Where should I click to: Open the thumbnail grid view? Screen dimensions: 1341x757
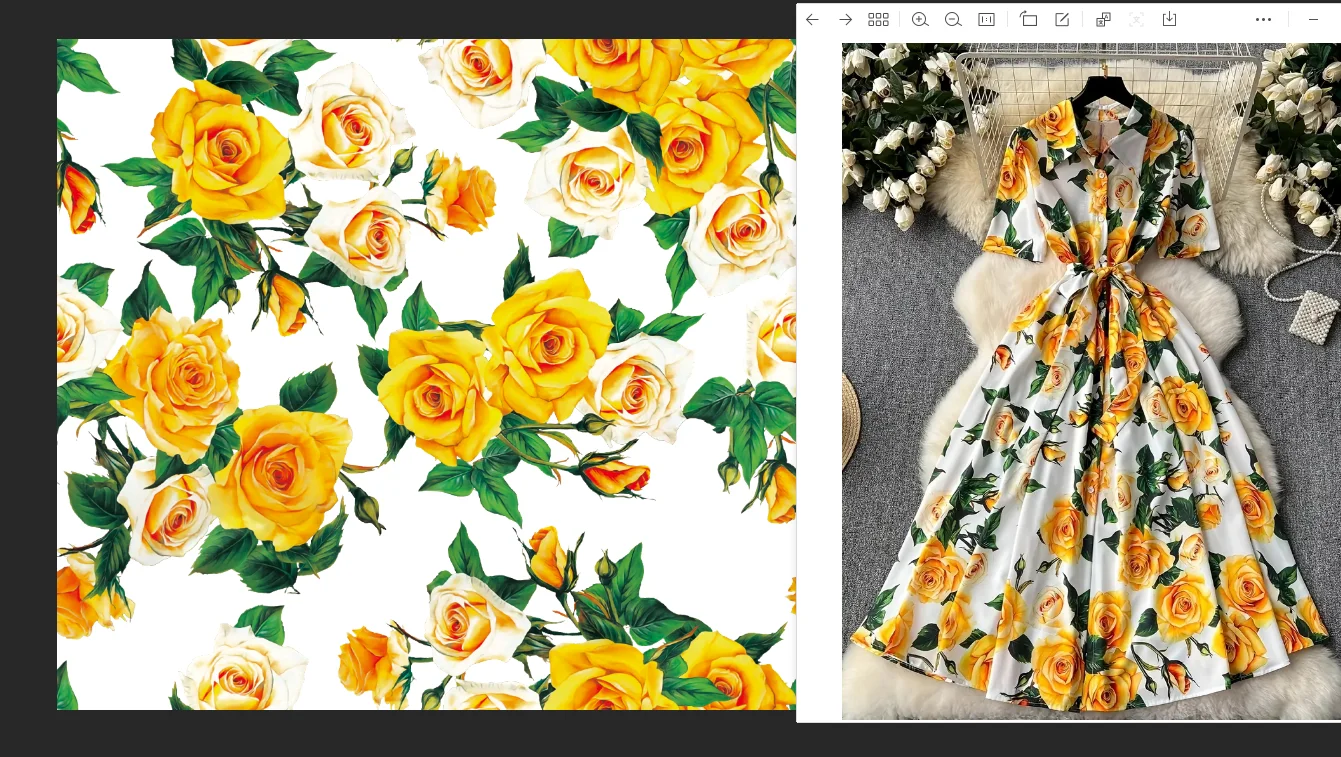pyautogui.click(x=878, y=20)
